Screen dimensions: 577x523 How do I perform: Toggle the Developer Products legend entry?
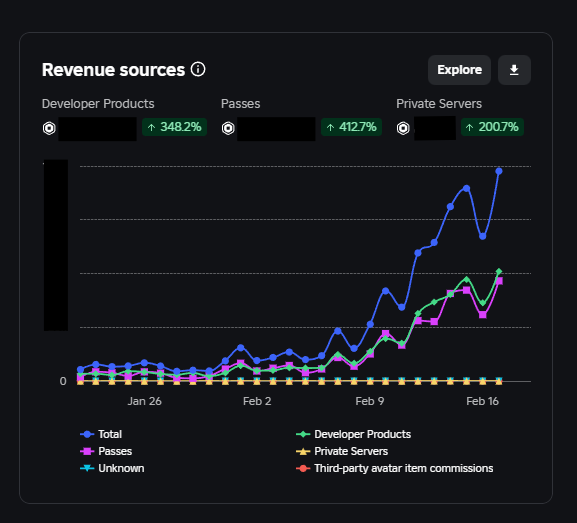(353, 434)
